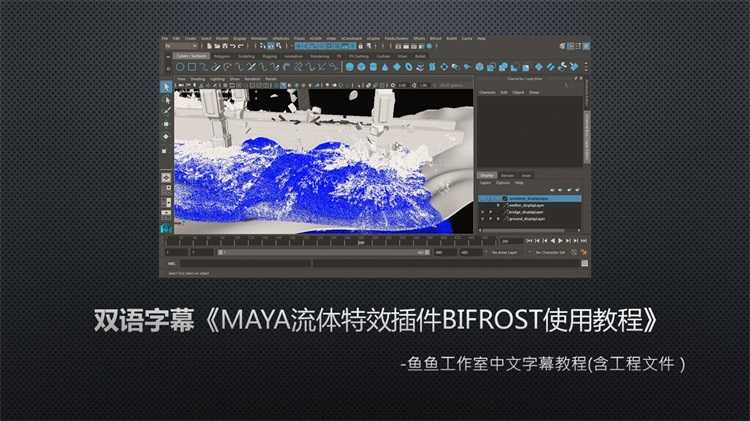Create a NURBS circle from the shelf
Image resolution: width=750 pixels, height=421 pixels.
(x=180, y=67)
